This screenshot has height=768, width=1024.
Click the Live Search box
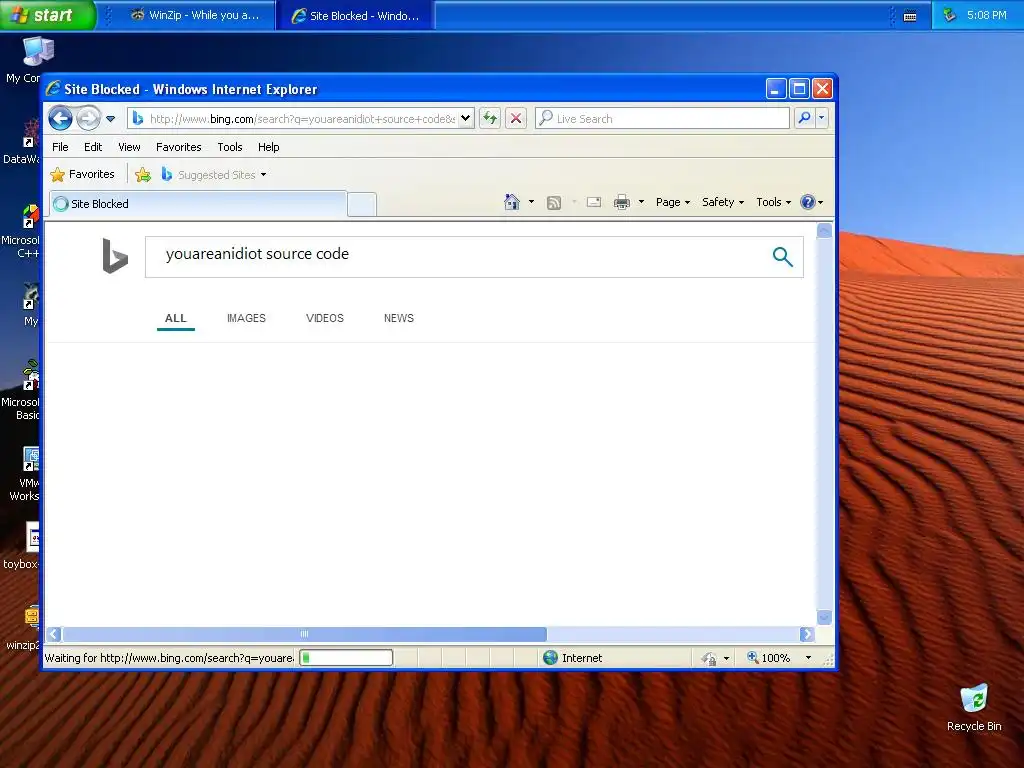click(662, 118)
